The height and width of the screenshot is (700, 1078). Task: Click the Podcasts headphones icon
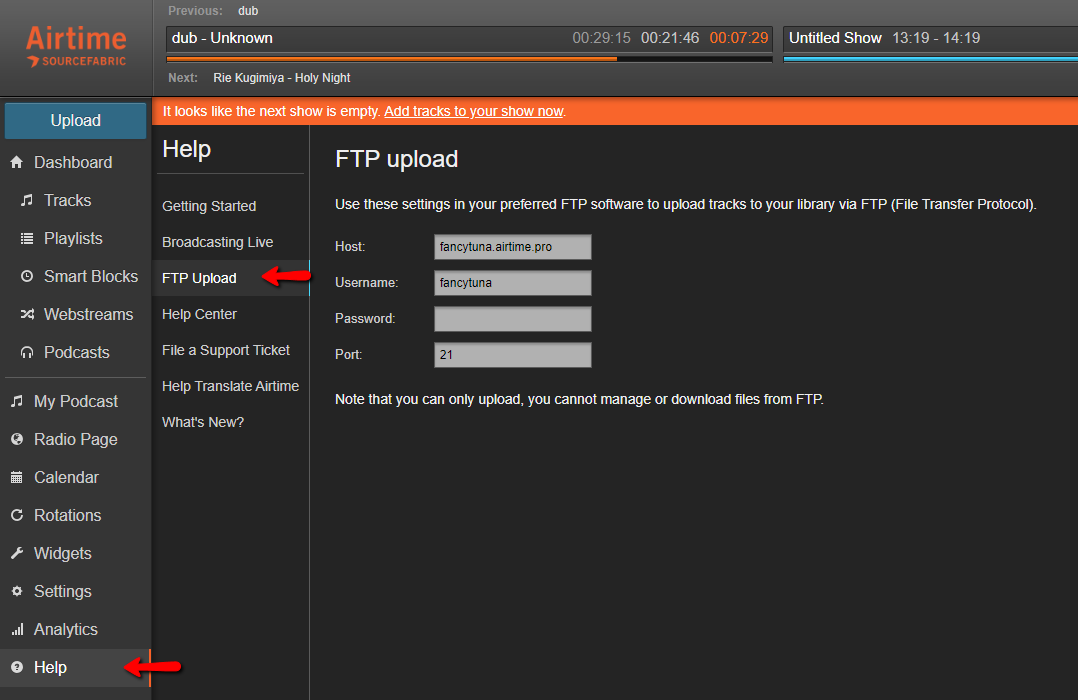coord(27,352)
